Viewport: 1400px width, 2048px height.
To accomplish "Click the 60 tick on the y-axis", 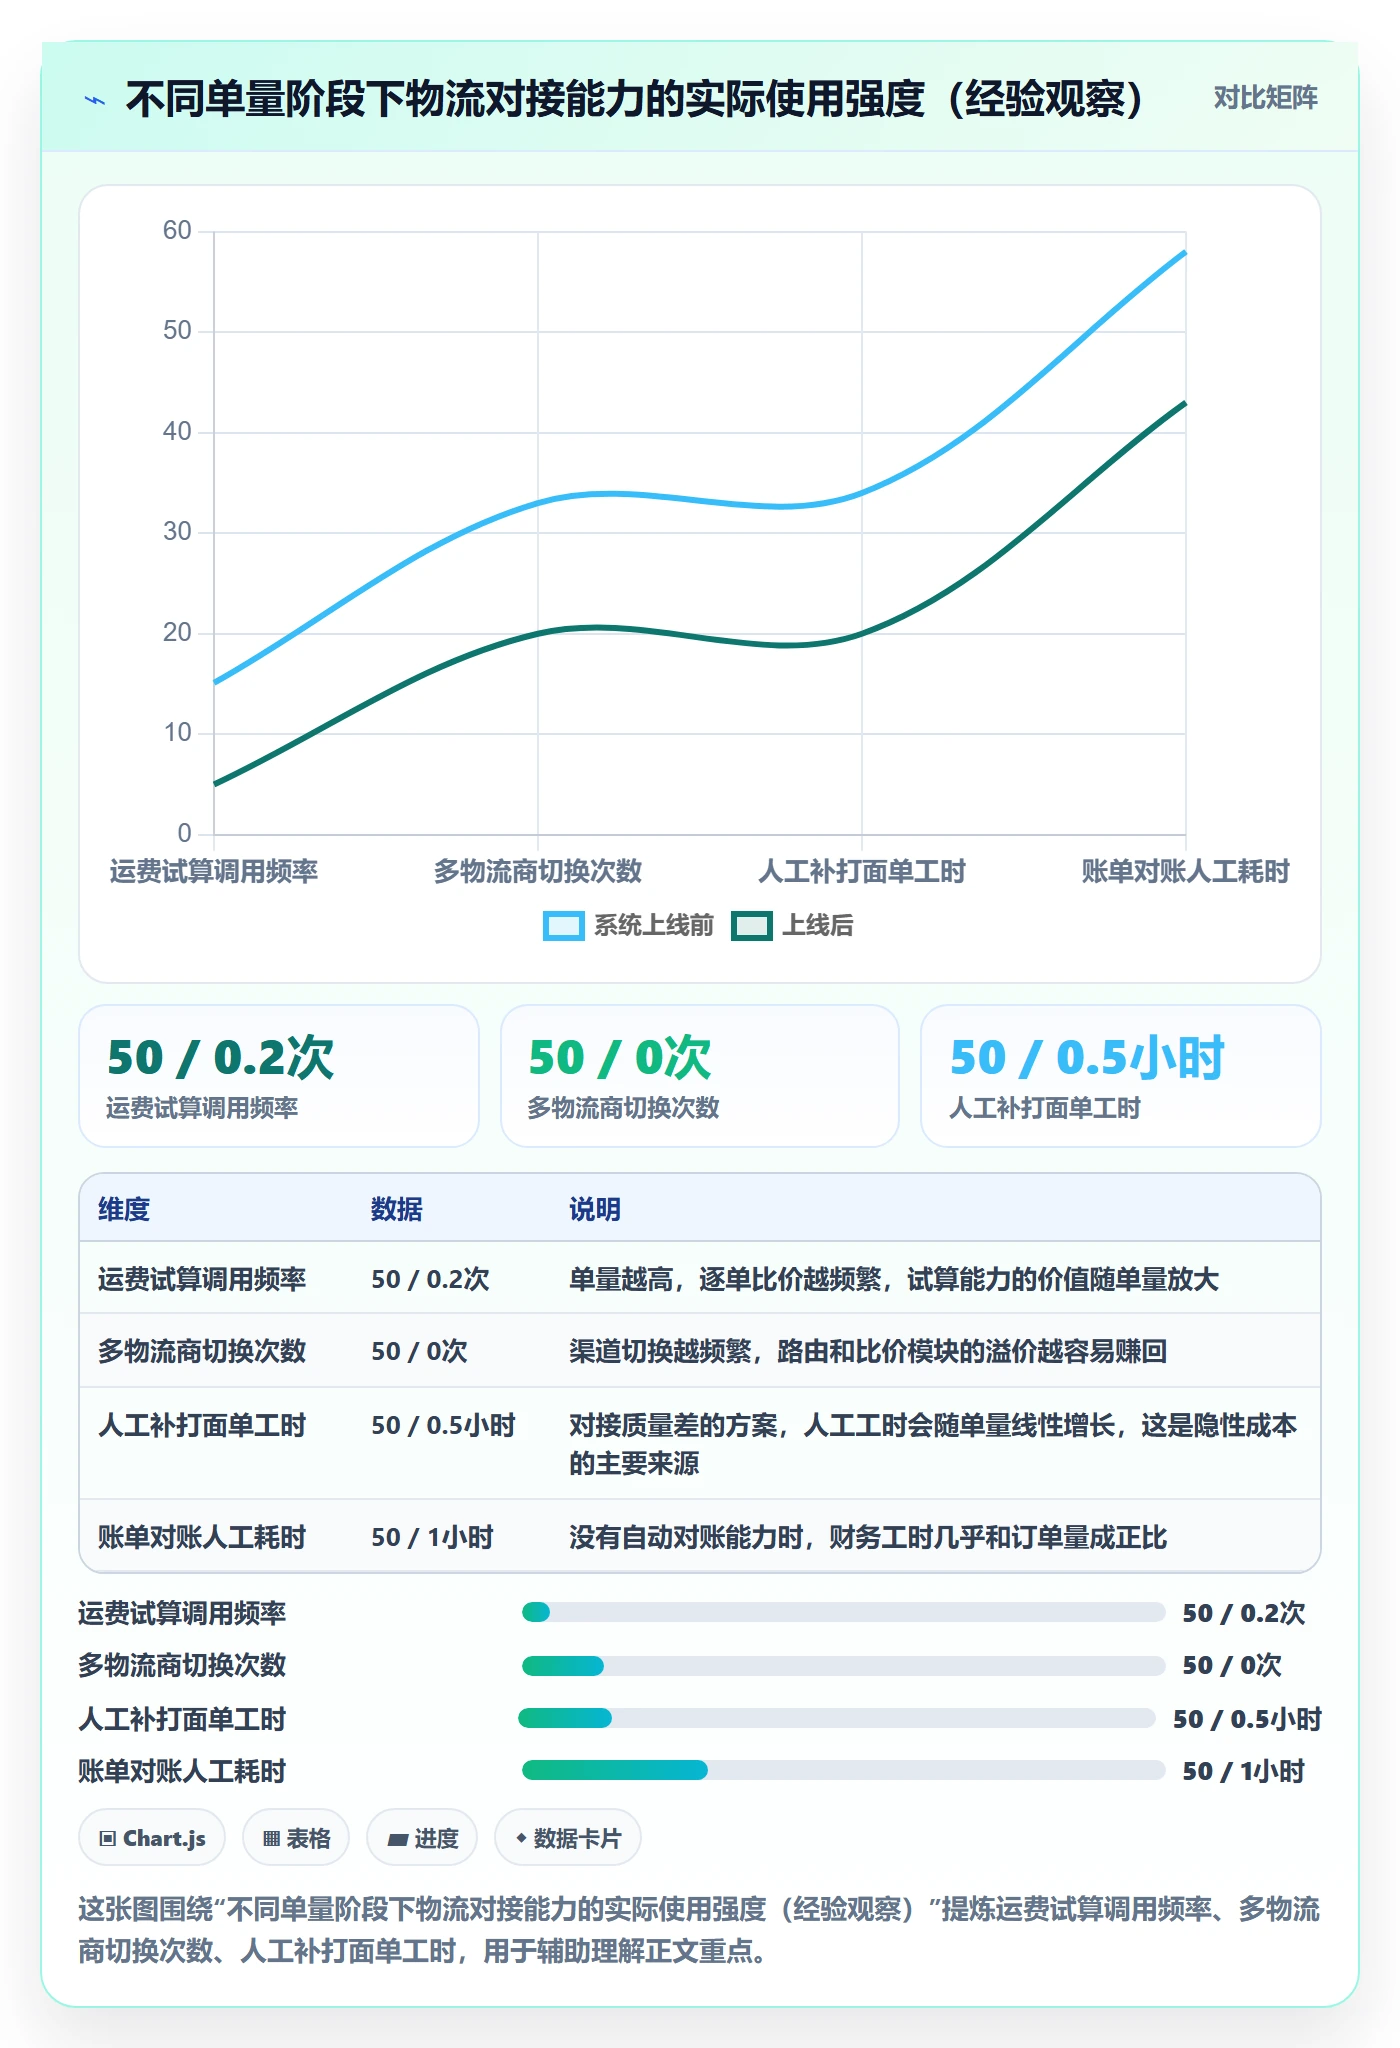I will 177,230.
